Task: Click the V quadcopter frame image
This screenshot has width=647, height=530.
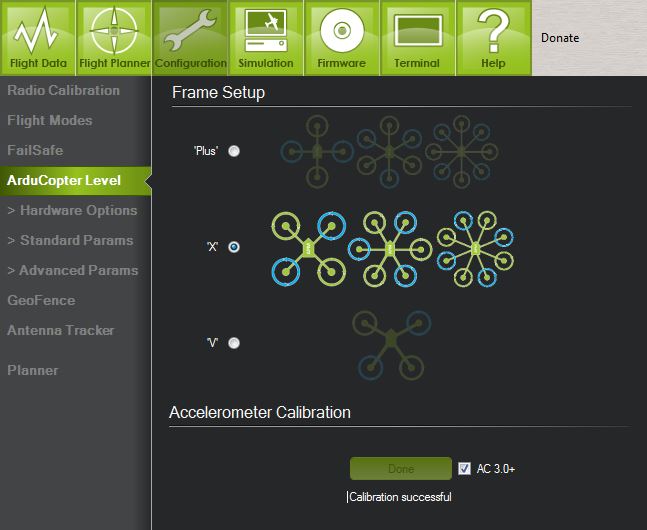Action: point(391,345)
